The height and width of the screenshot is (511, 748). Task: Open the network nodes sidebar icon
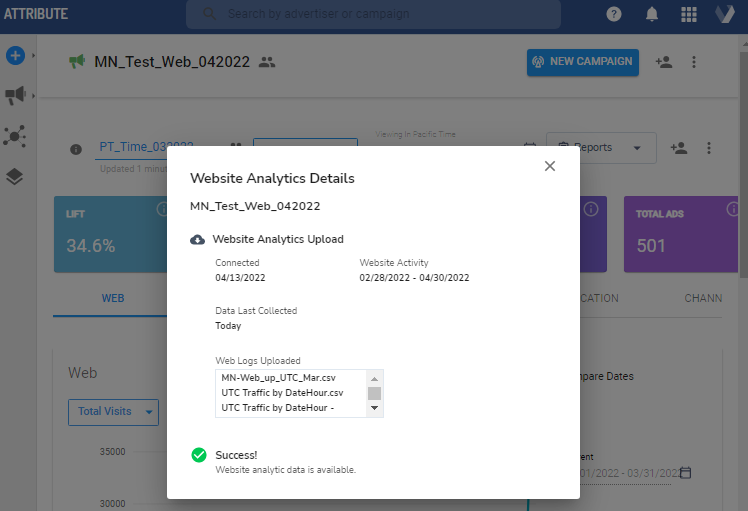coord(15,136)
